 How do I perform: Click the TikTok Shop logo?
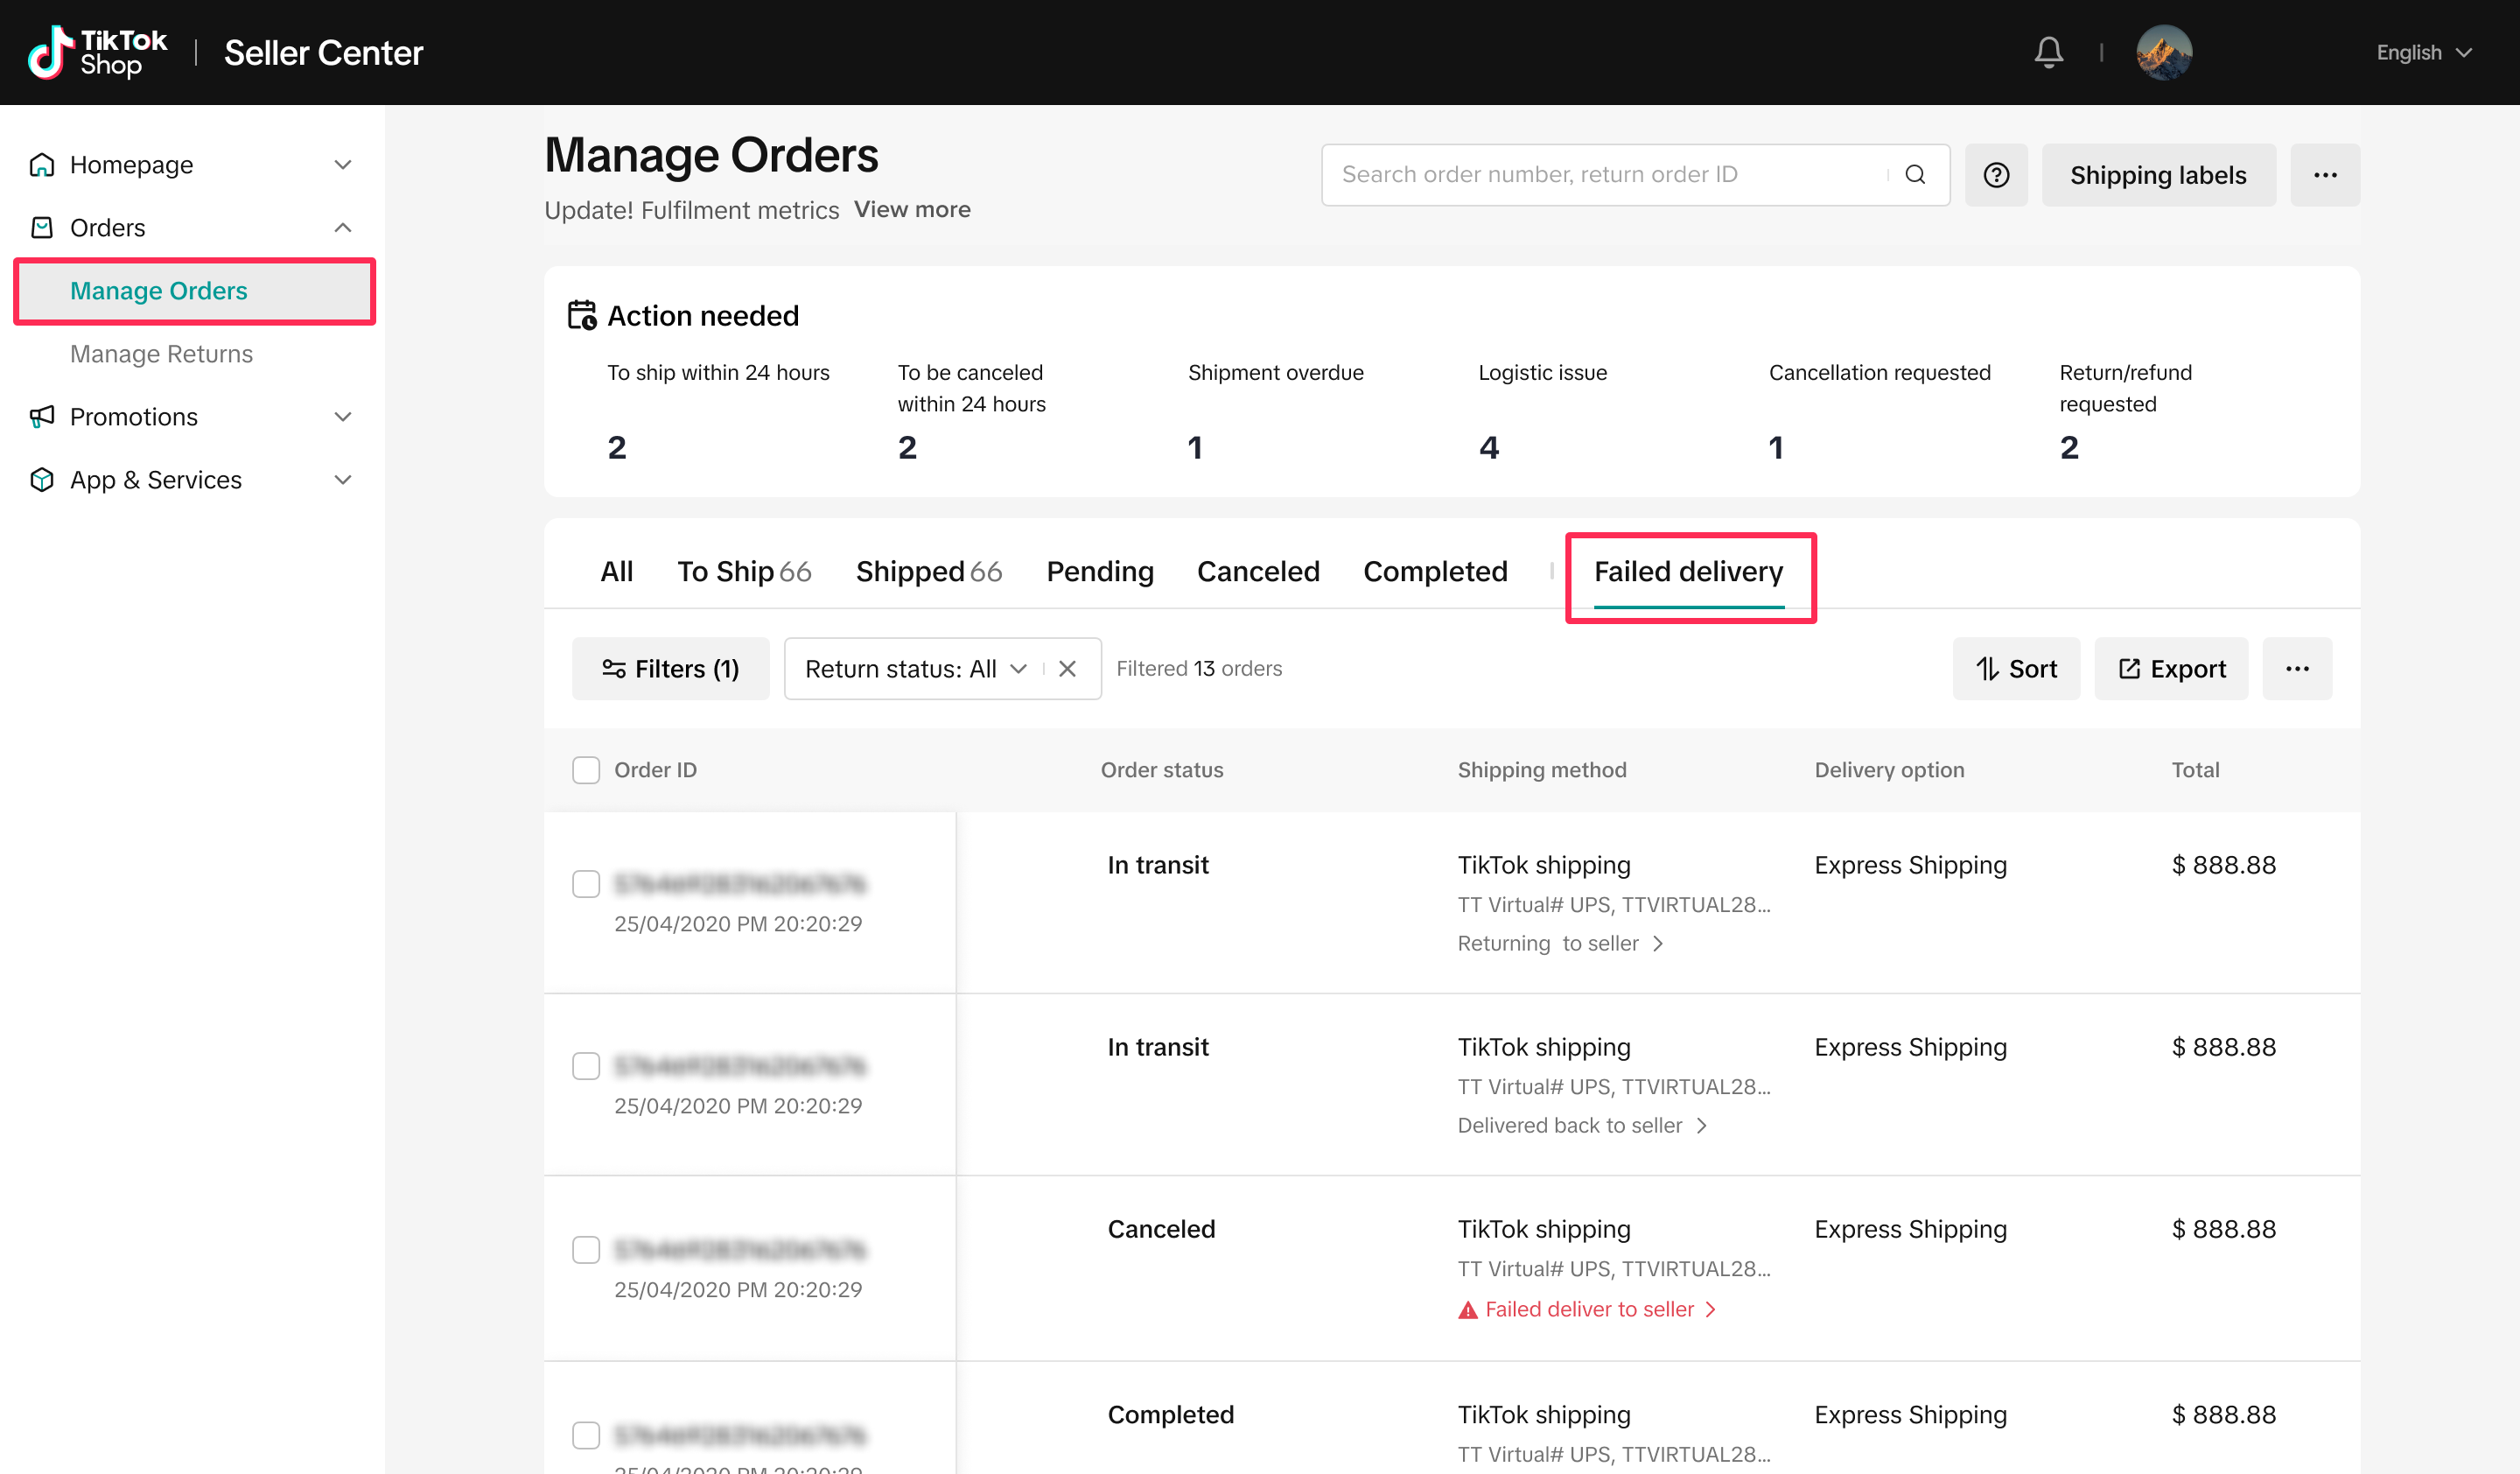[x=97, y=52]
